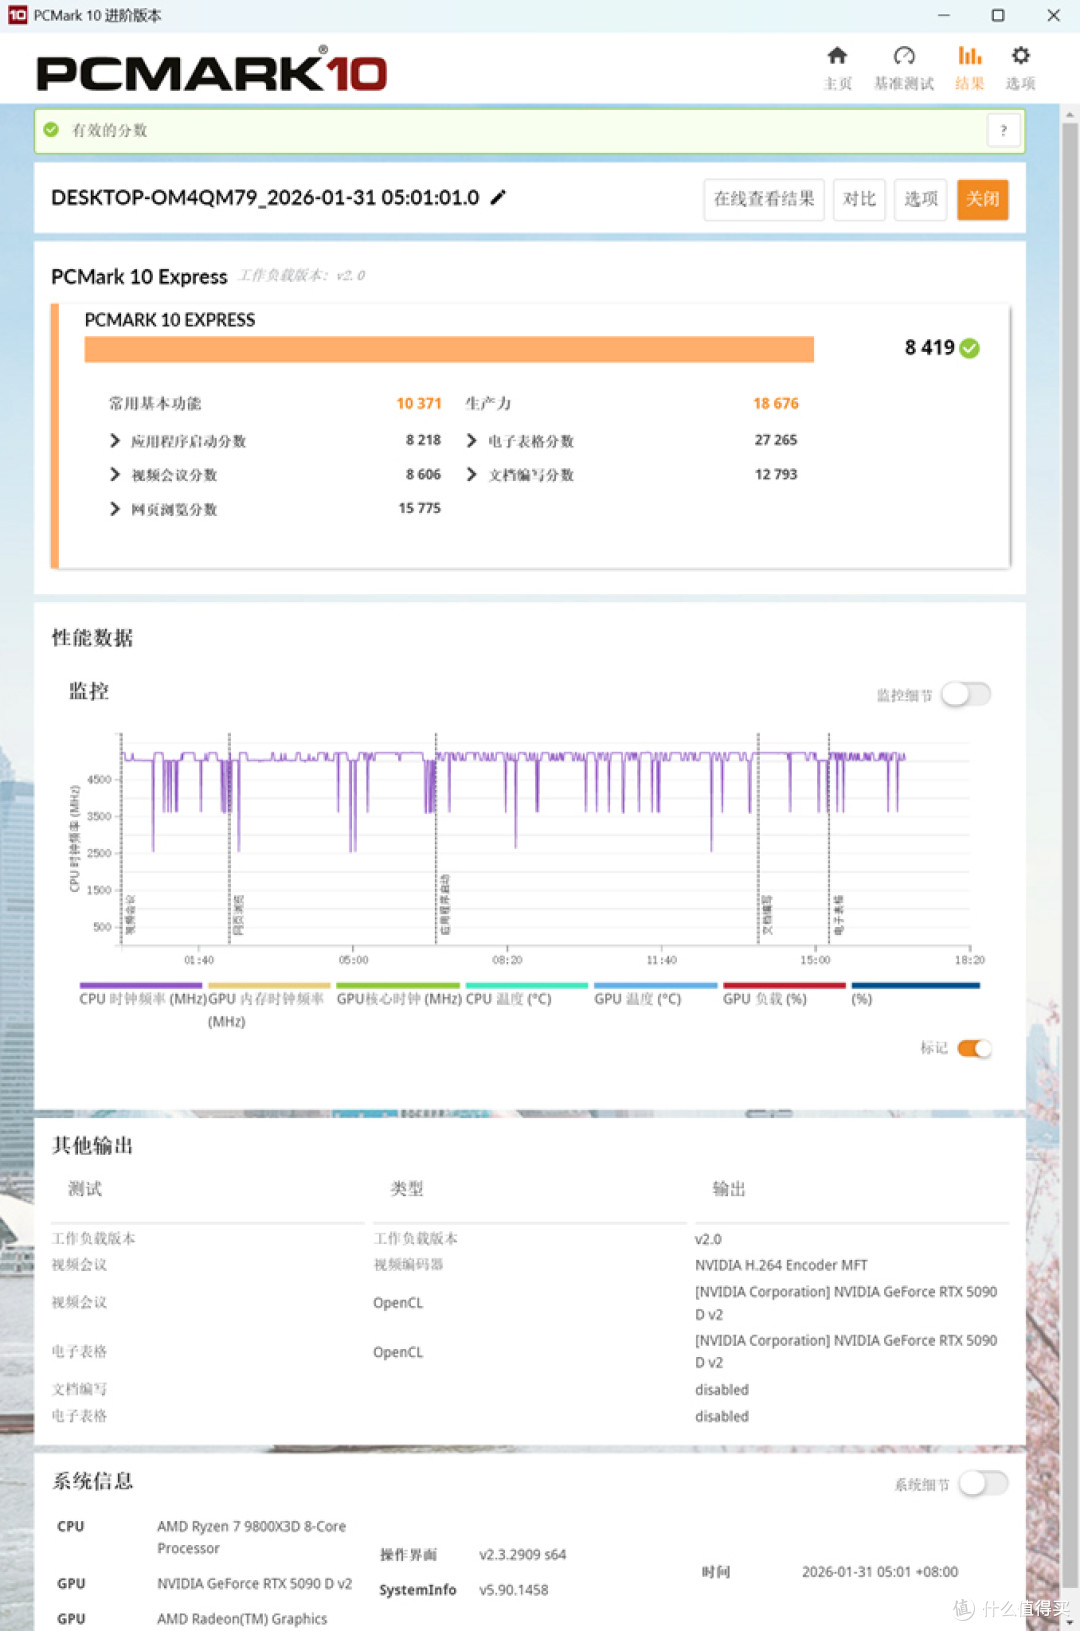
Task: Click the orange PCMARK 10 EXPRESS score bar
Action: 449,349
